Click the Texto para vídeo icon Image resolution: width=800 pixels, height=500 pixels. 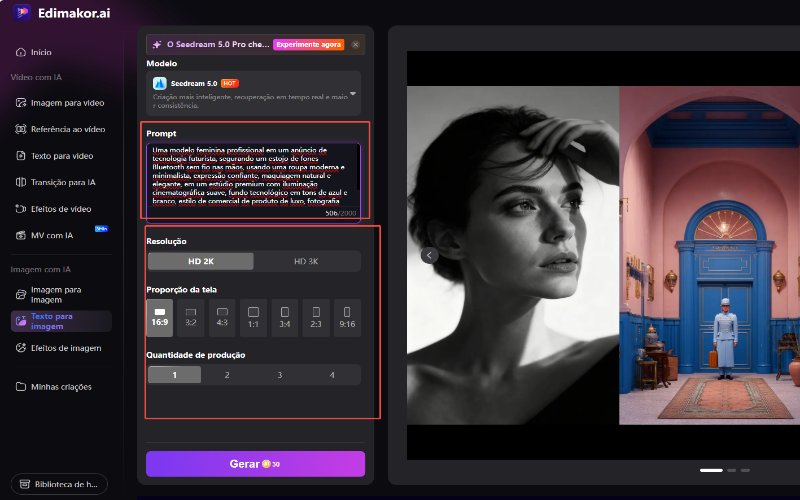point(20,156)
